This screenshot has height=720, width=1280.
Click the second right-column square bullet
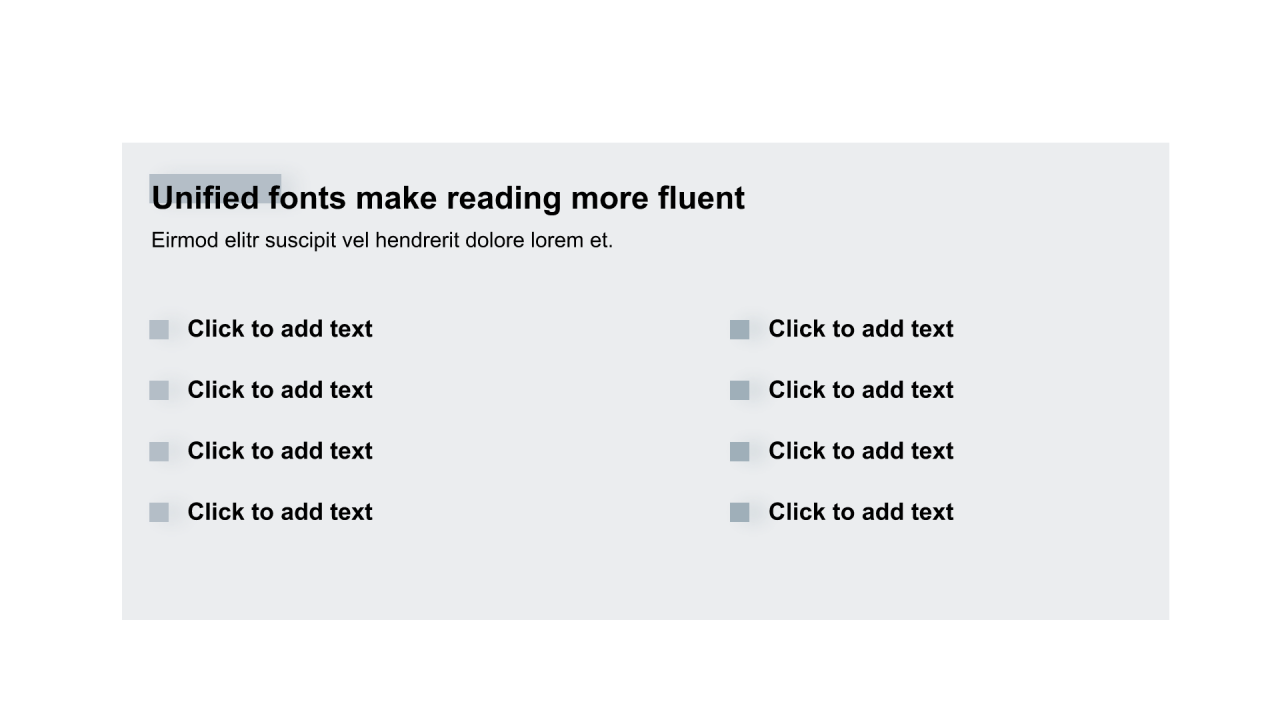pos(740,391)
